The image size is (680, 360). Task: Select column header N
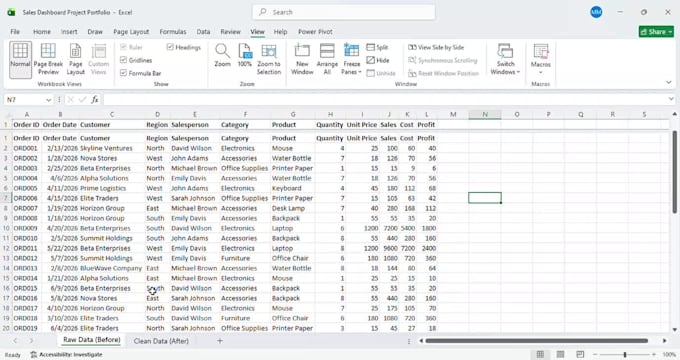(x=485, y=115)
